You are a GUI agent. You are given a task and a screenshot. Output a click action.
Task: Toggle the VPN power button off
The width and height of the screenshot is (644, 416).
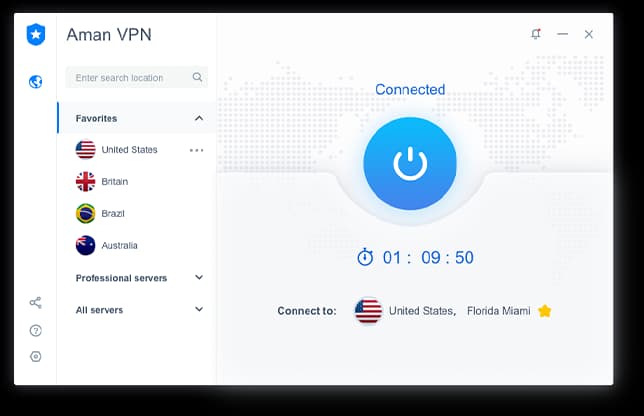point(410,163)
